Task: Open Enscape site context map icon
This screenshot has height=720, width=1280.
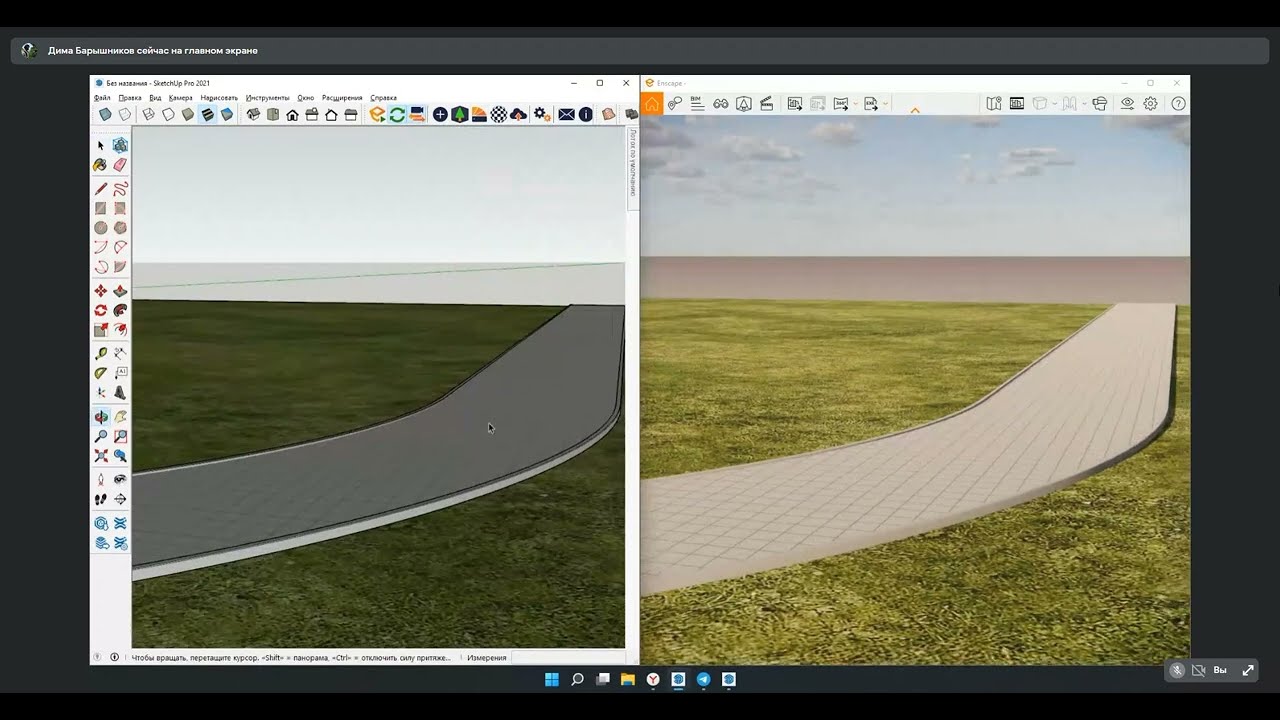Action: click(993, 103)
